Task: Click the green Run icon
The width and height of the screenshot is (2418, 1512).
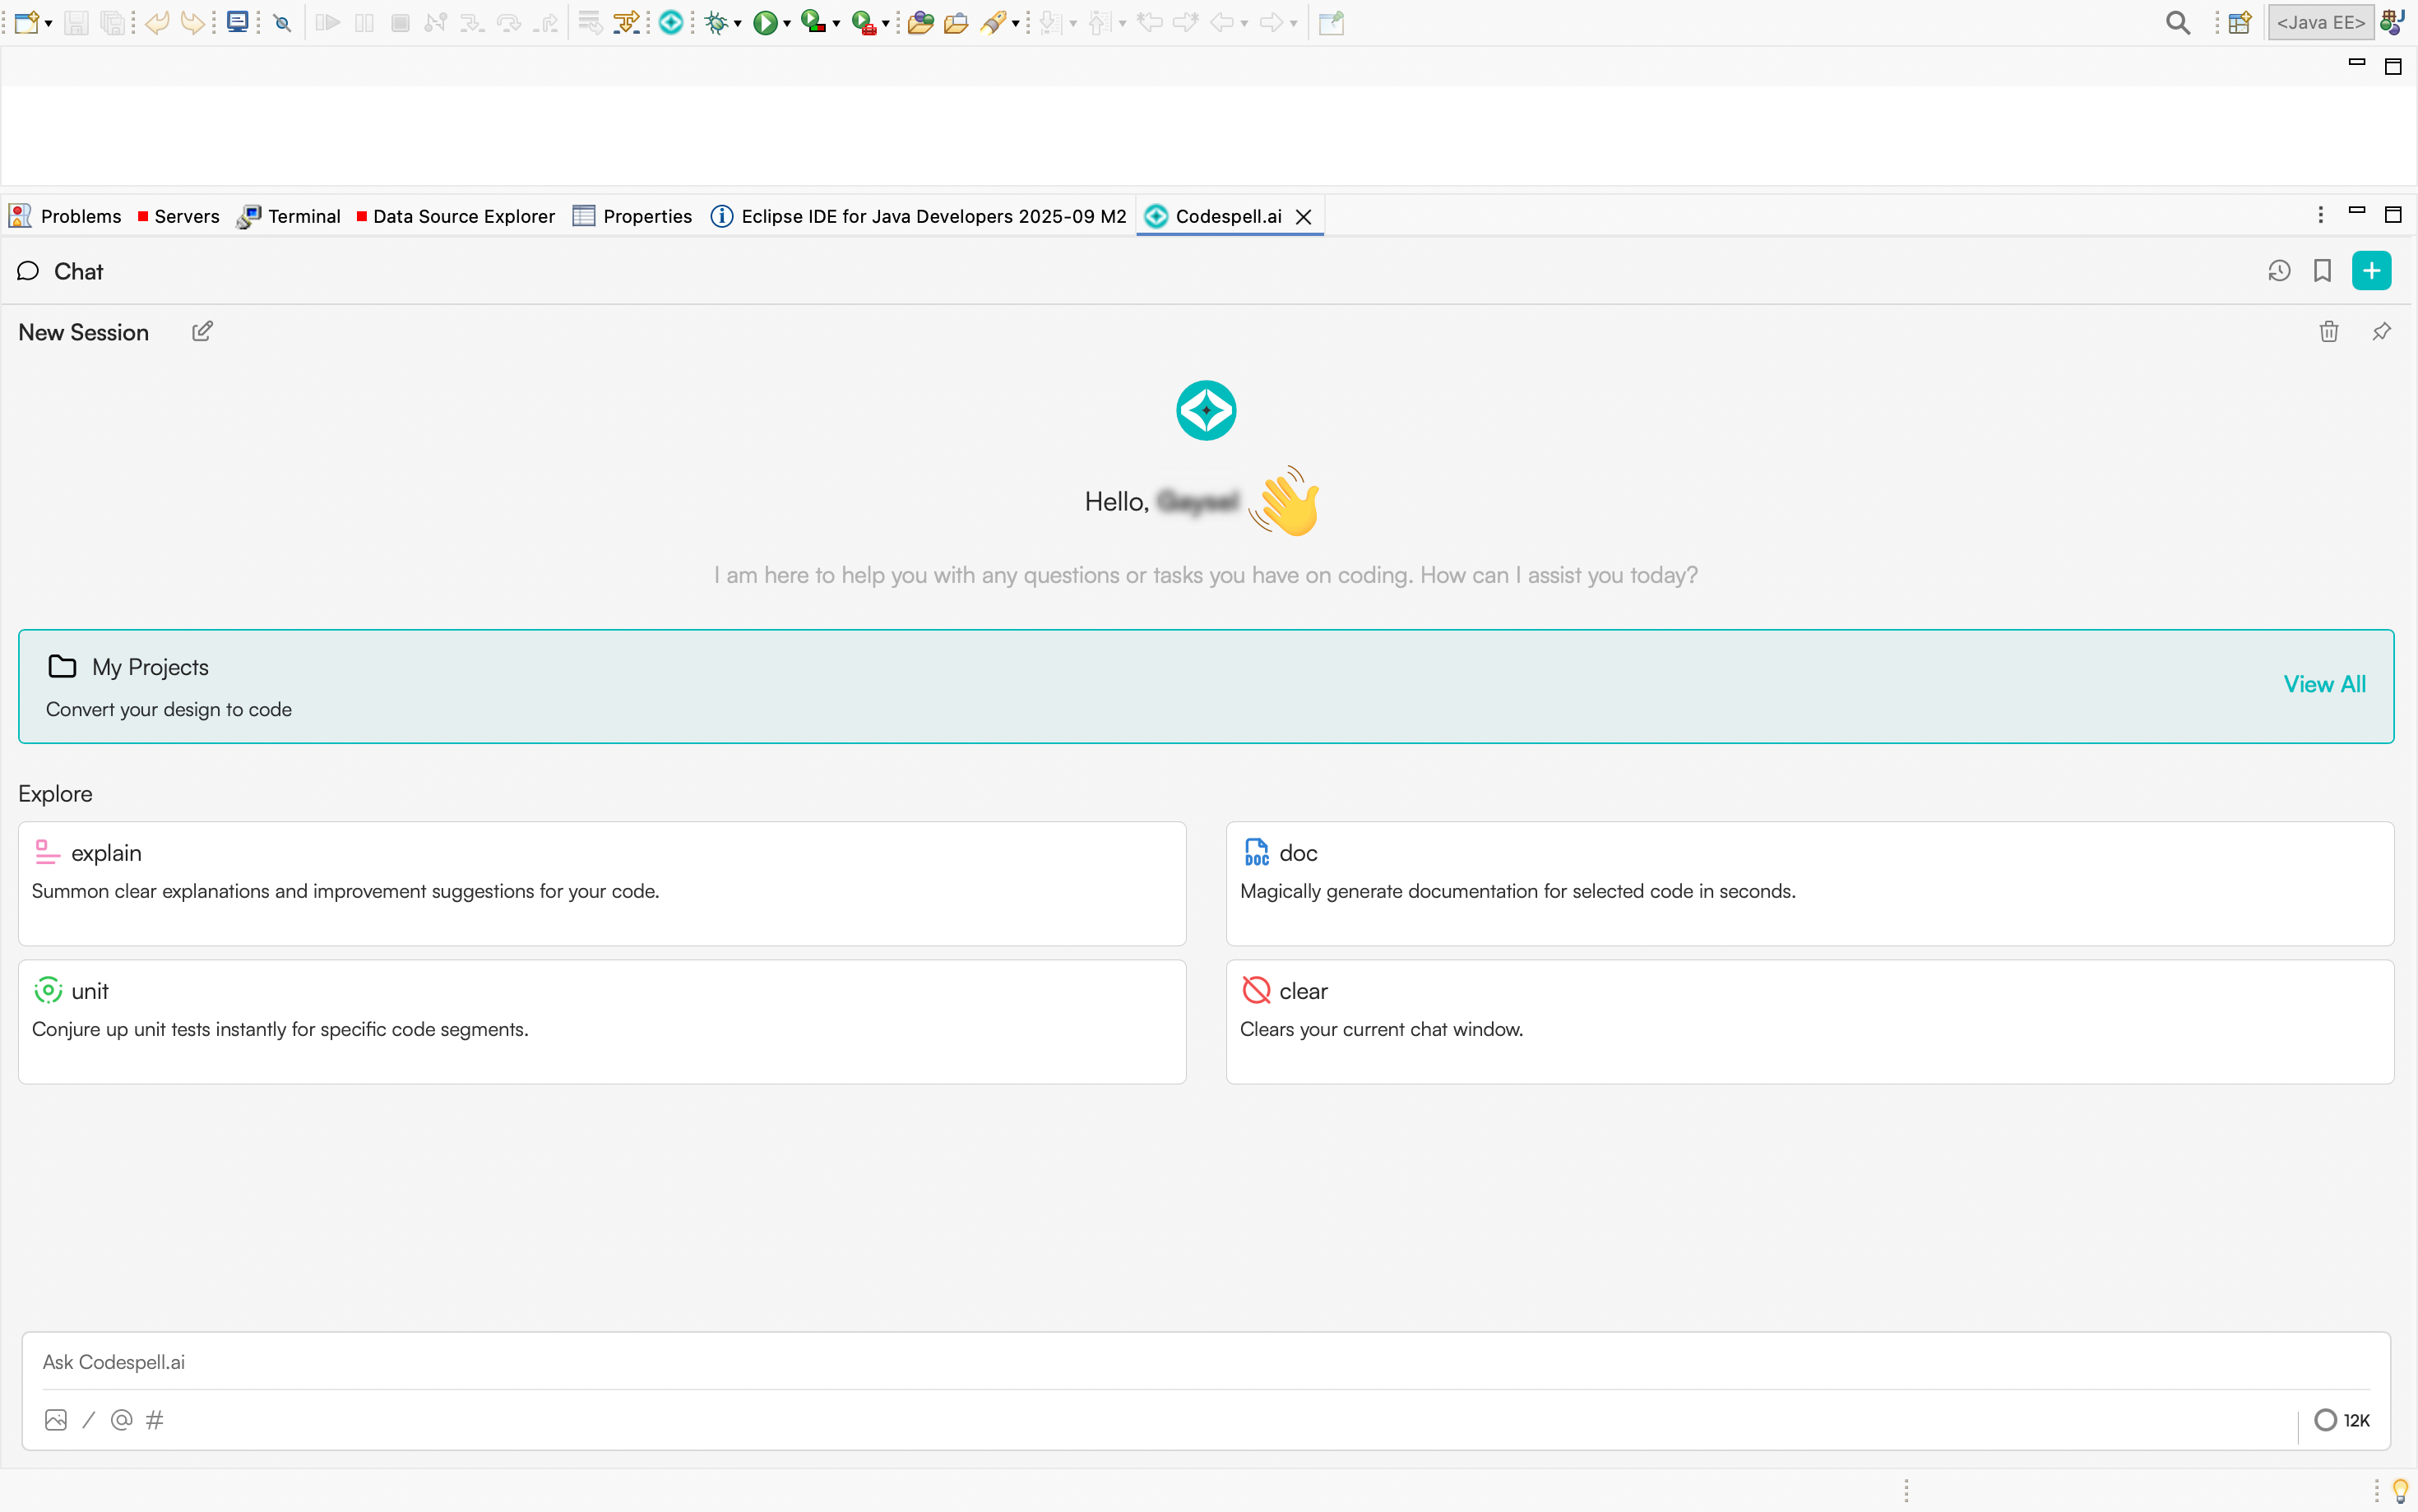Action: click(765, 22)
